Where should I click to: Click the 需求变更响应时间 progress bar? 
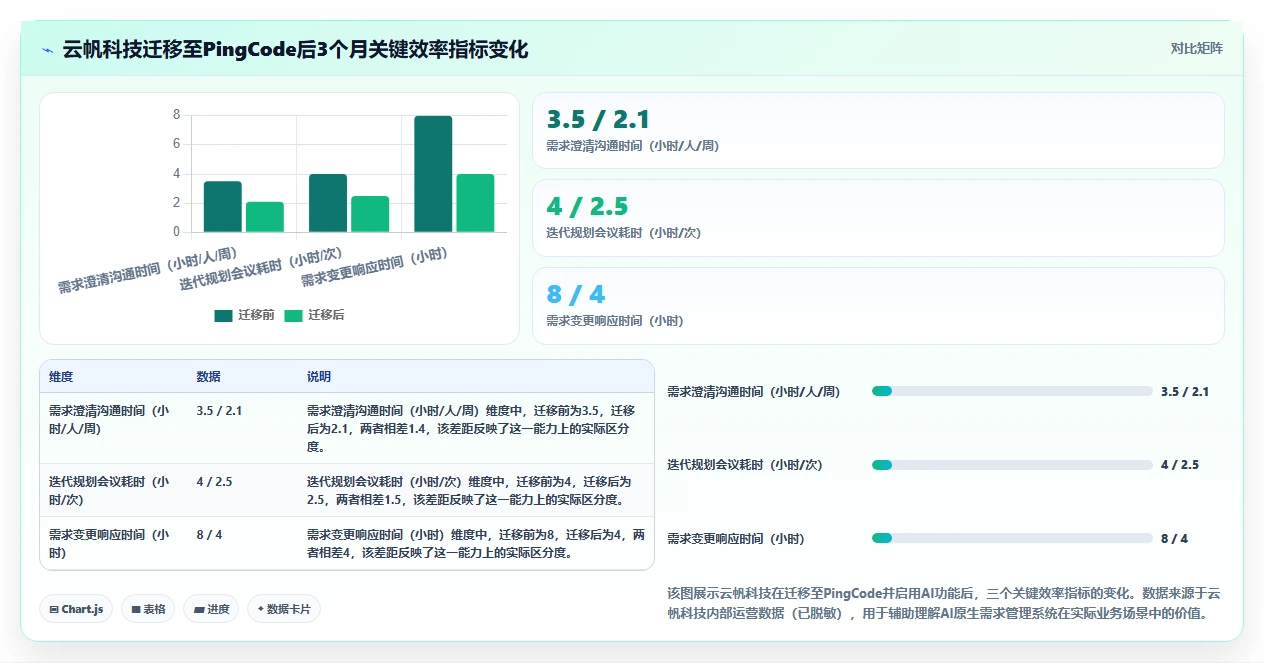[x=1012, y=538]
